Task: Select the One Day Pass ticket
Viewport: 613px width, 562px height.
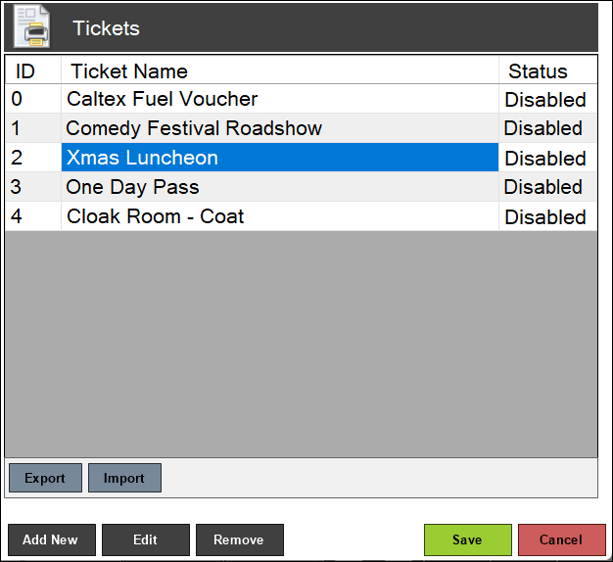Action: pyautogui.click(x=280, y=187)
